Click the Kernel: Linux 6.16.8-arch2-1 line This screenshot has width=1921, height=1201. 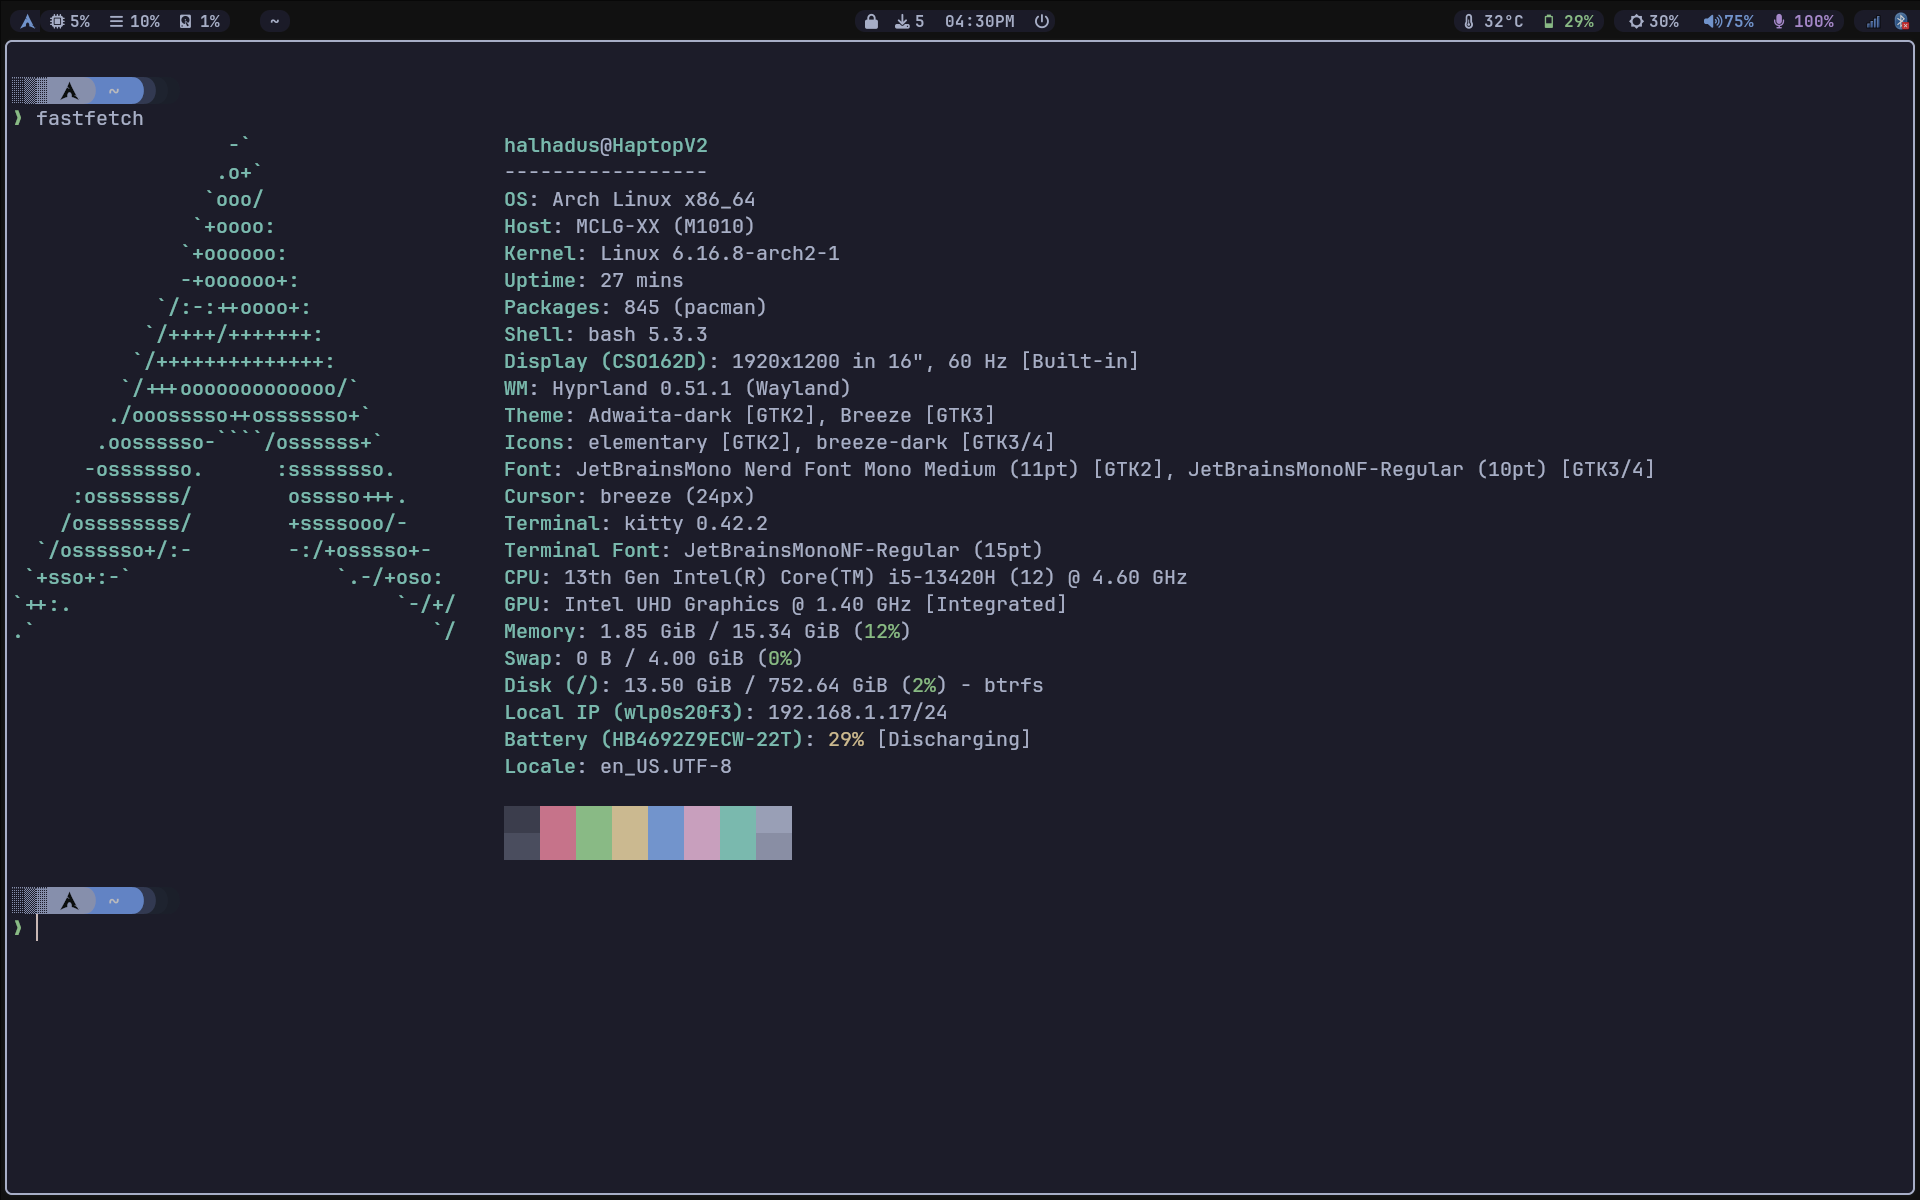click(x=672, y=254)
